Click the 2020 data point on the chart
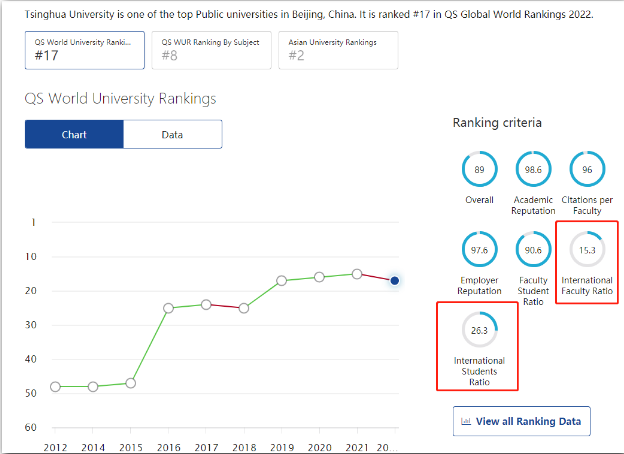This screenshot has height=454, width=624. pyautogui.click(x=319, y=277)
